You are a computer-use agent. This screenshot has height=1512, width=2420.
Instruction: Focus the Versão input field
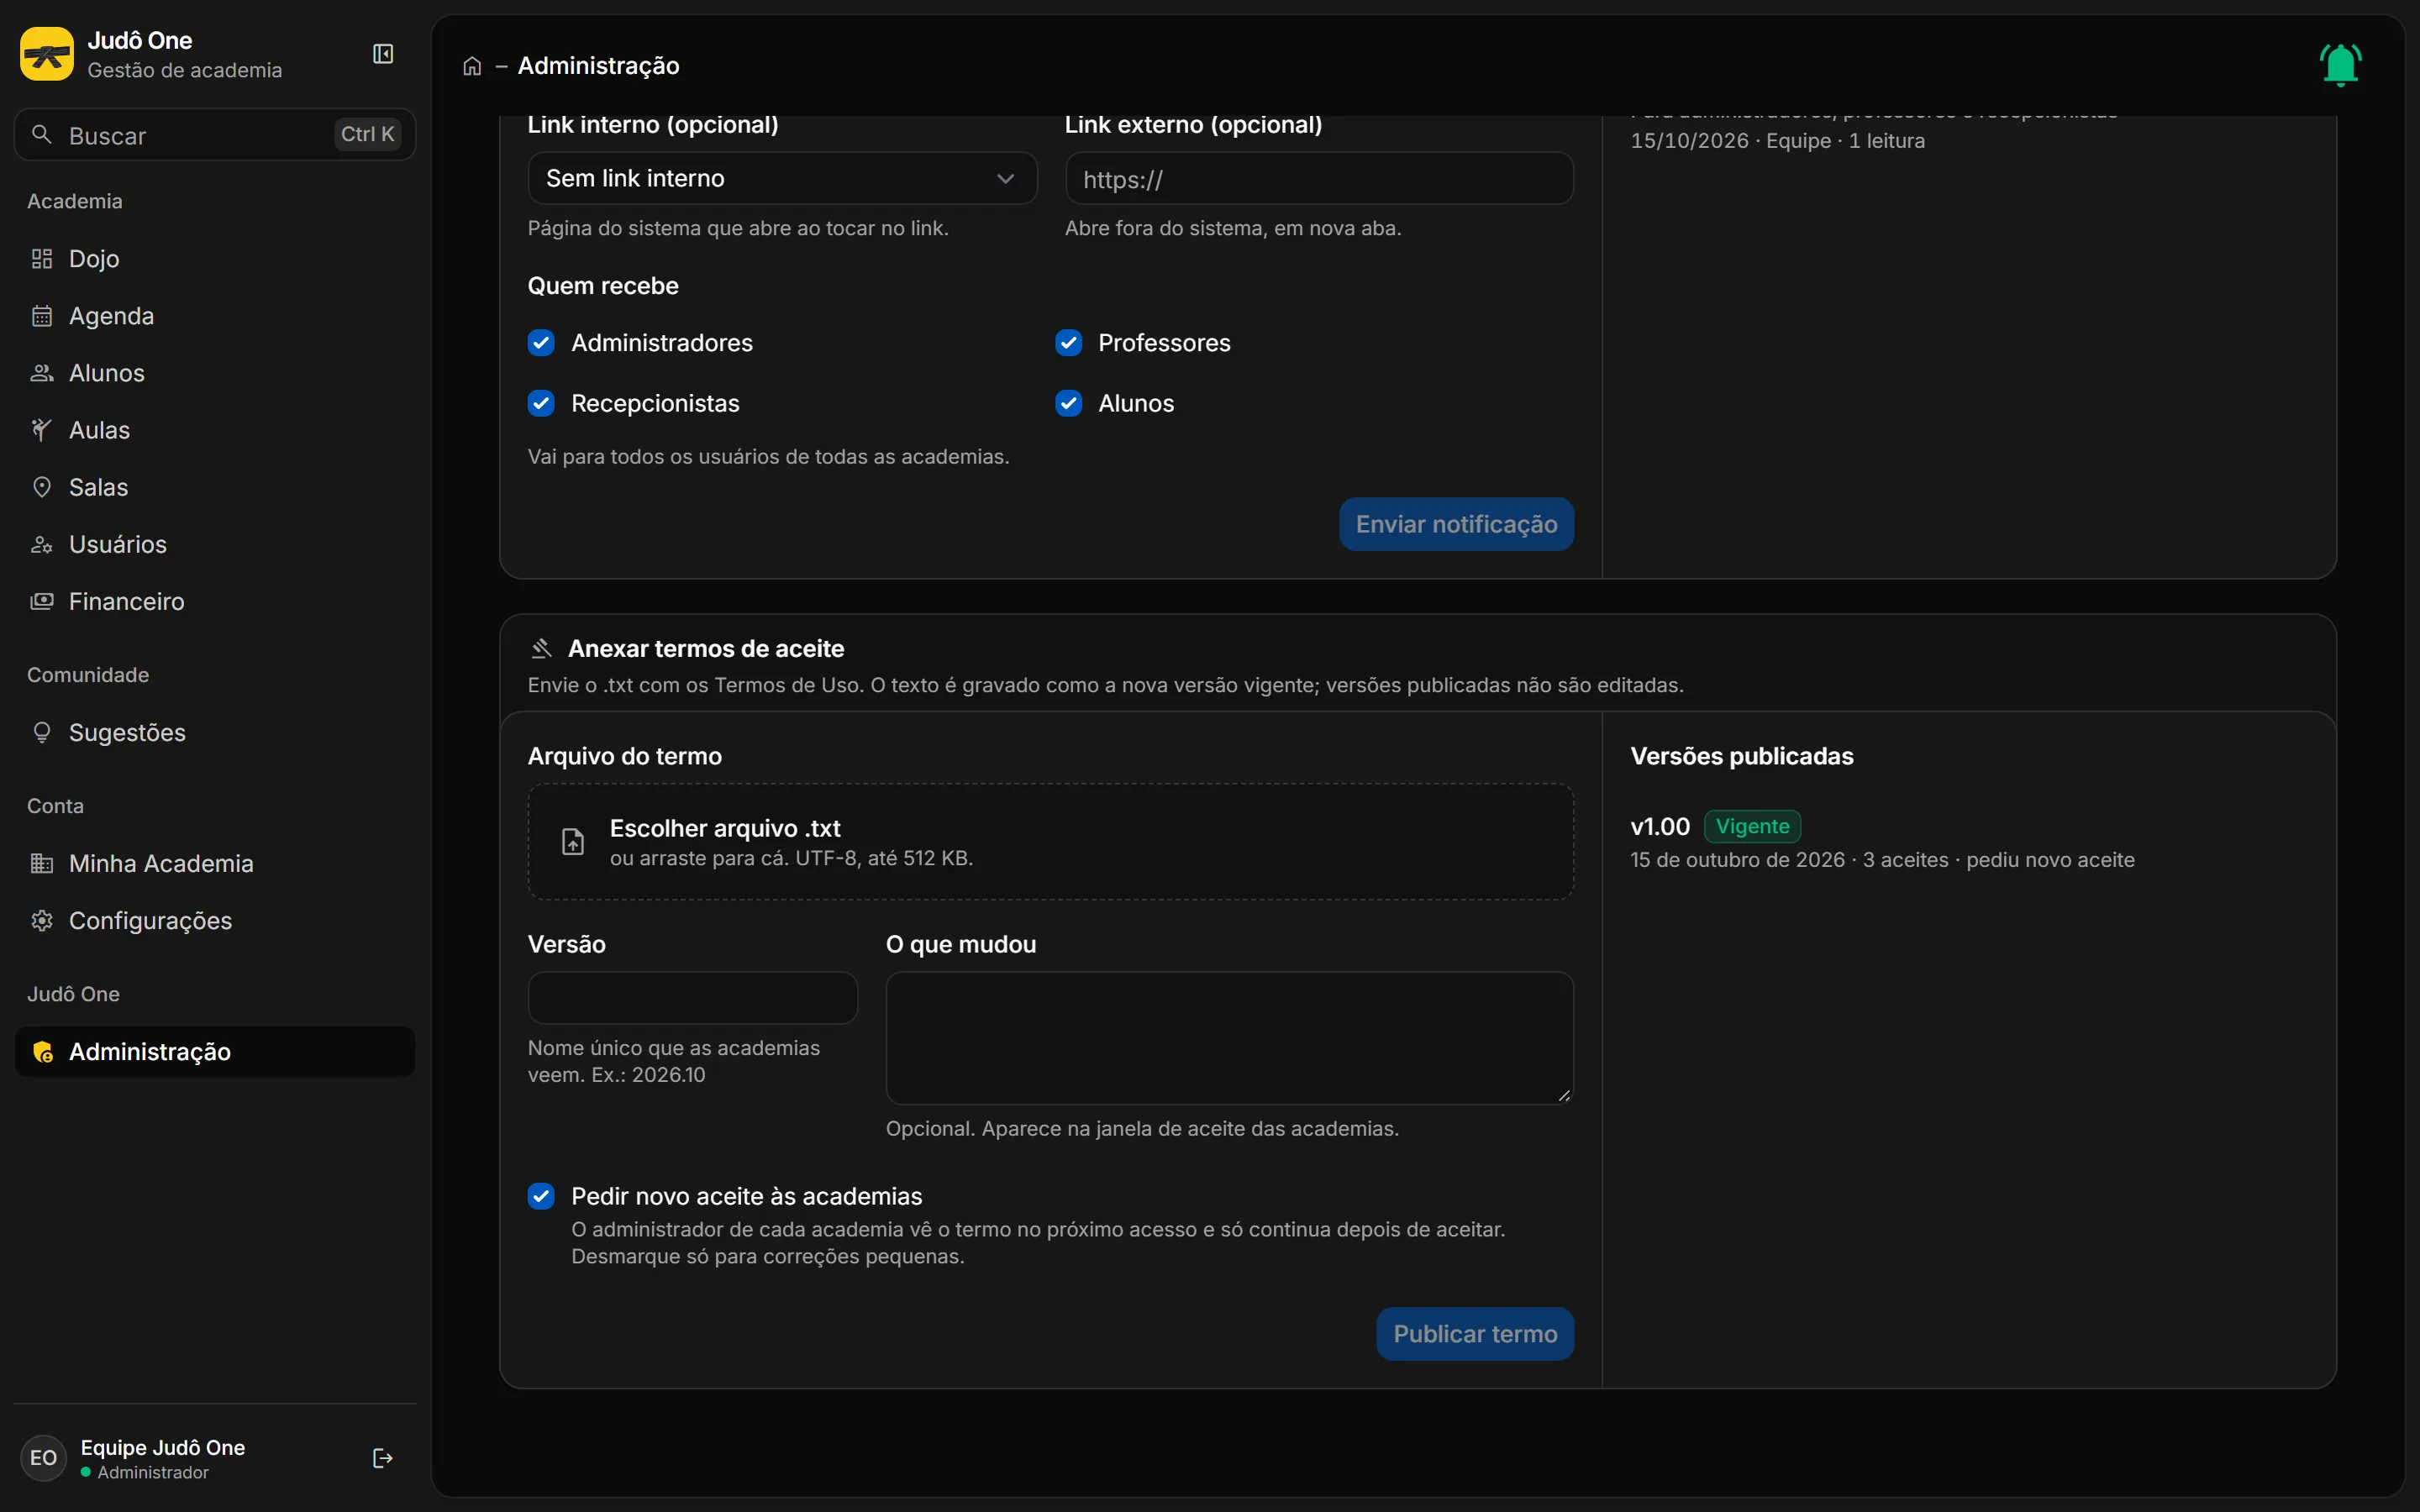(x=692, y=998)
